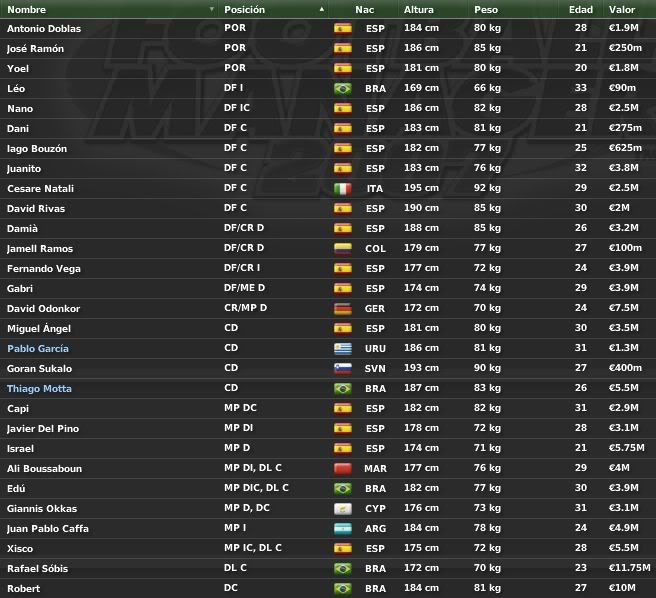Click Brazil flag in Robert row

click(343, 588)
